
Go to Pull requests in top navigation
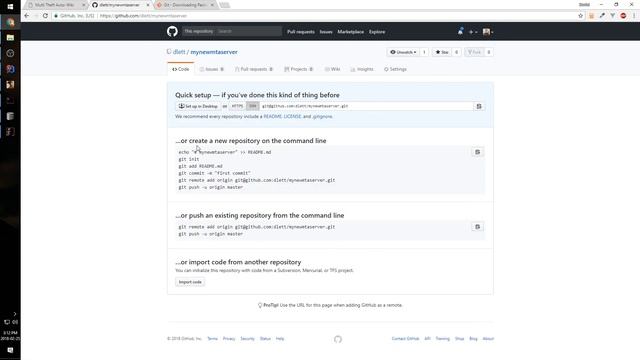(301, 32)
